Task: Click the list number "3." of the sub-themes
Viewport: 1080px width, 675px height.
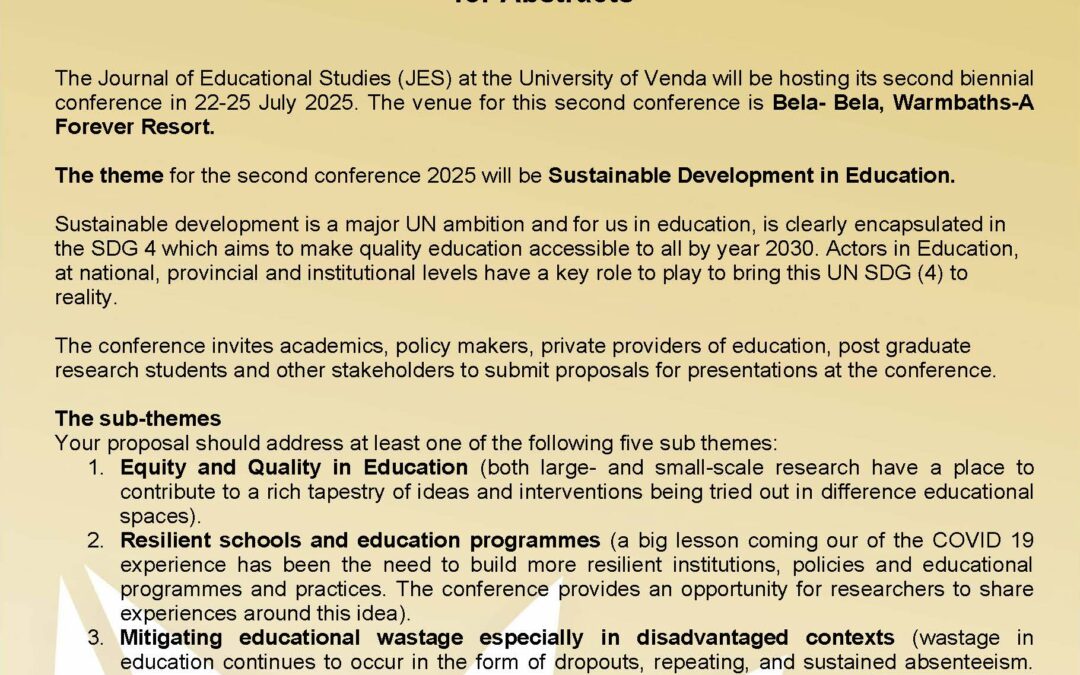Action: pos(96,637)
